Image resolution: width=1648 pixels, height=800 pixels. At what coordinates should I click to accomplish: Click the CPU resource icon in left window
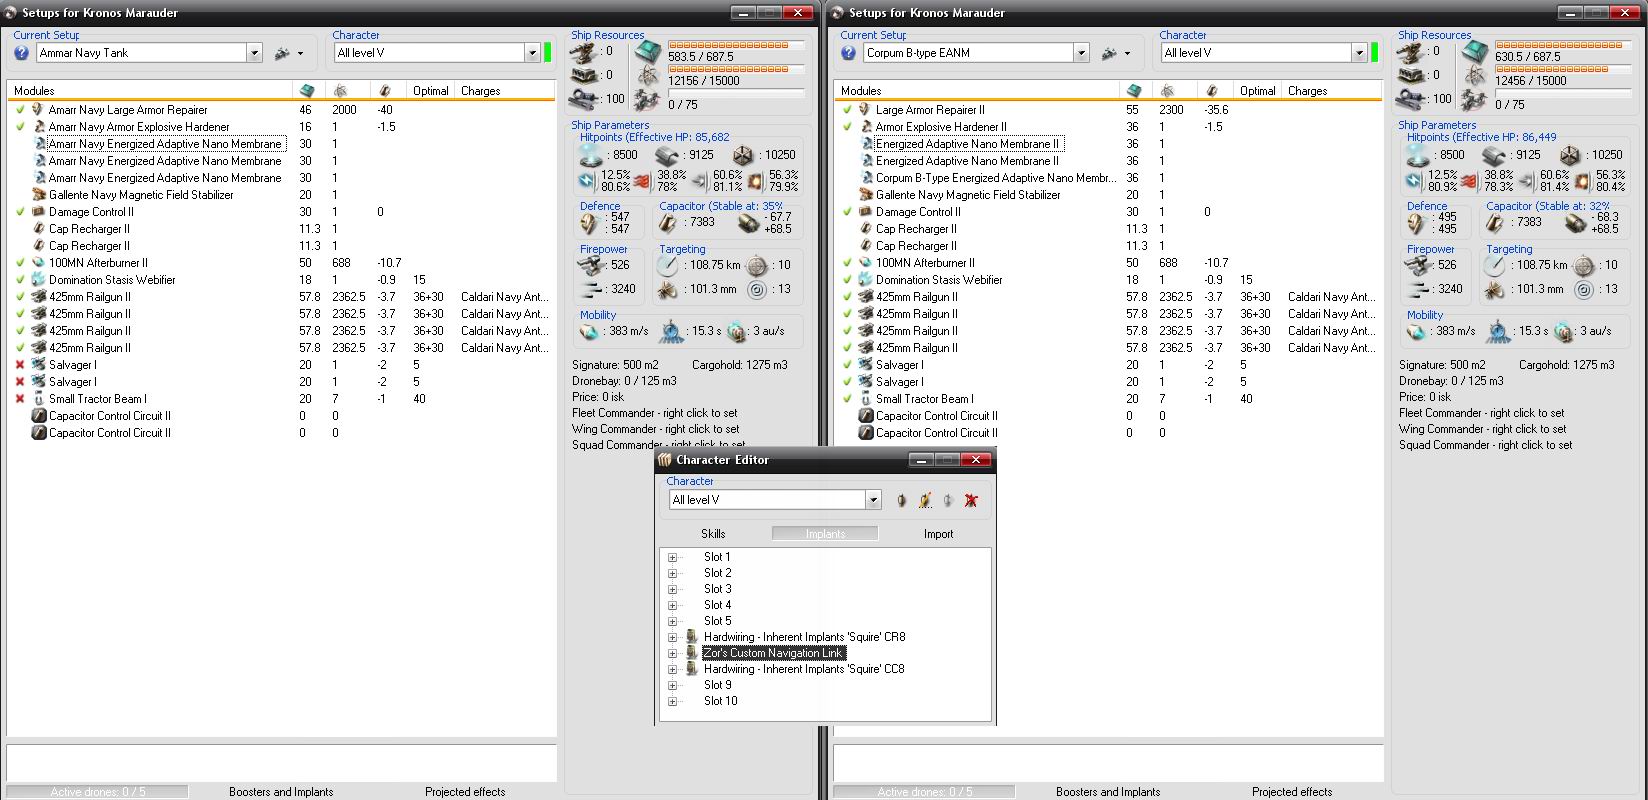pyautogui.click(x=649, y=51)
